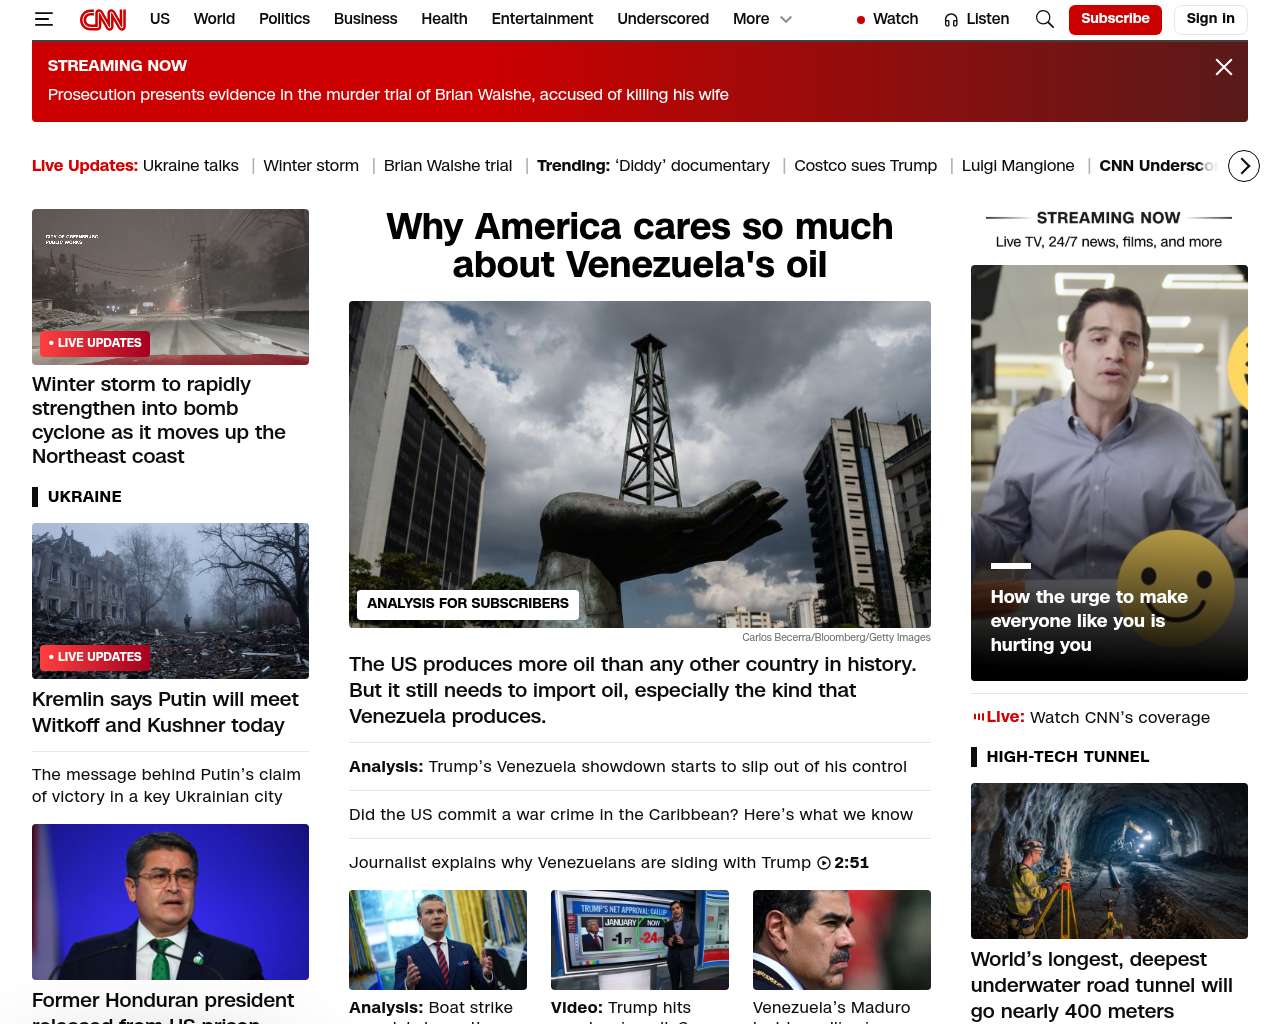Click Watch CNN's coverage live link

point(1120,718)
